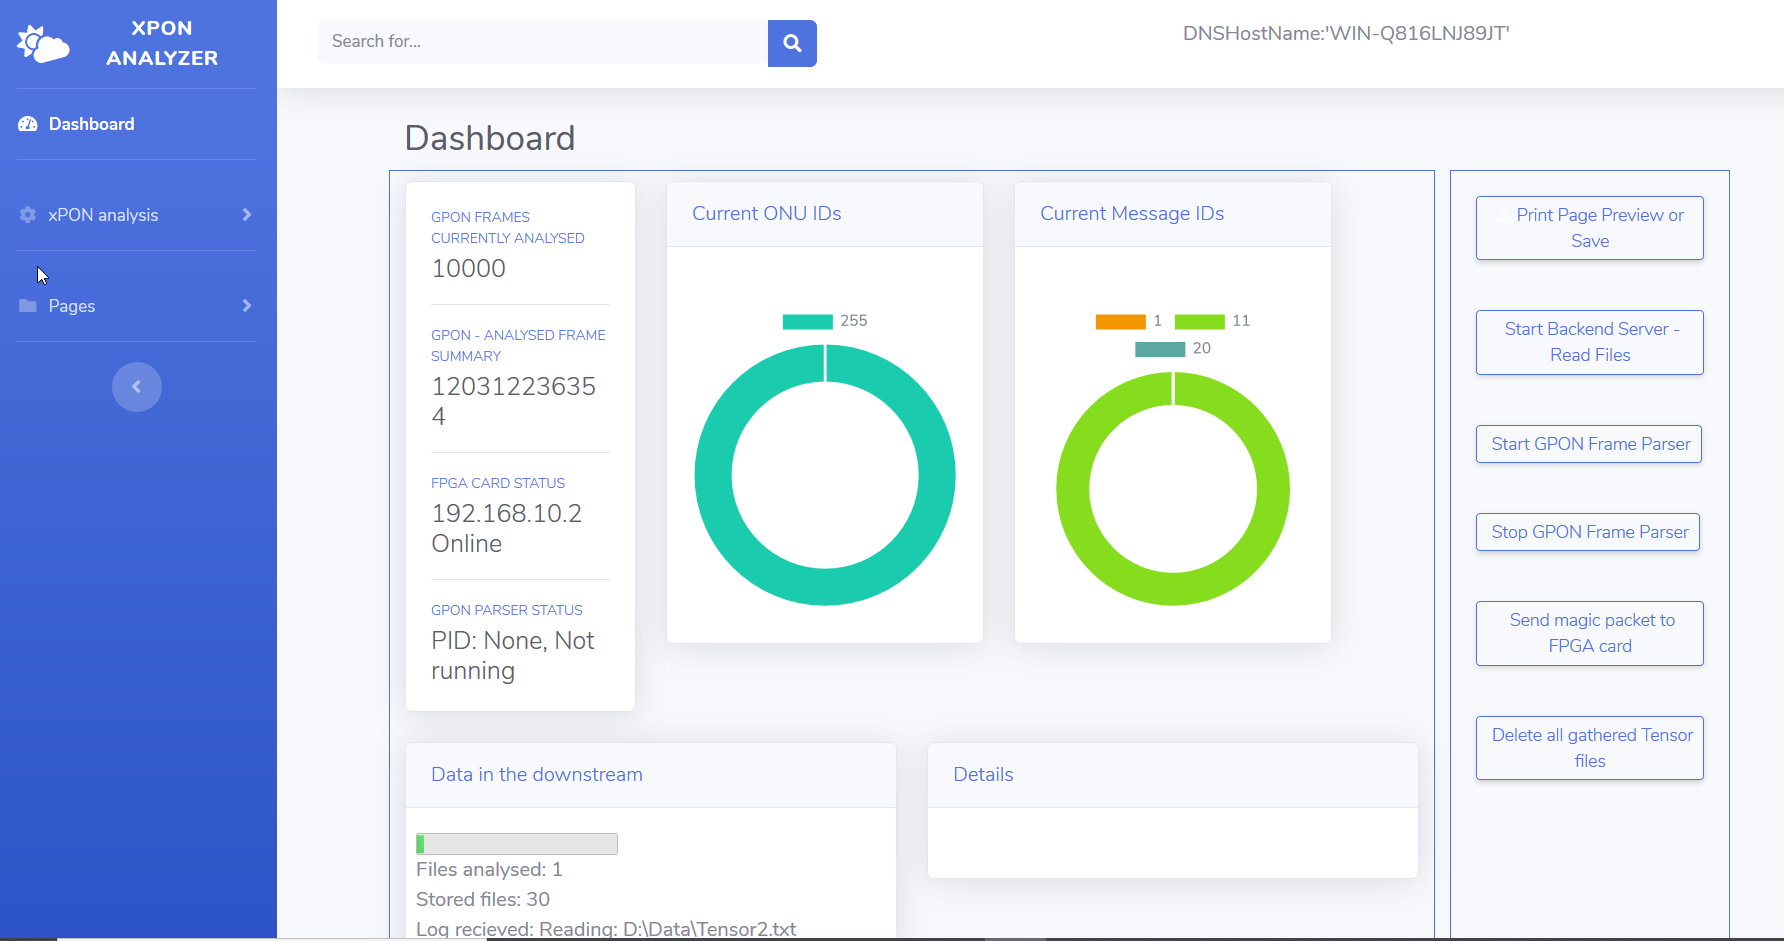Image resolution: width=1784 pixels, height=941 pixels.
Task: Click the FPGA status 192.168.10.2 Online
Action: [x=506, y=528]
